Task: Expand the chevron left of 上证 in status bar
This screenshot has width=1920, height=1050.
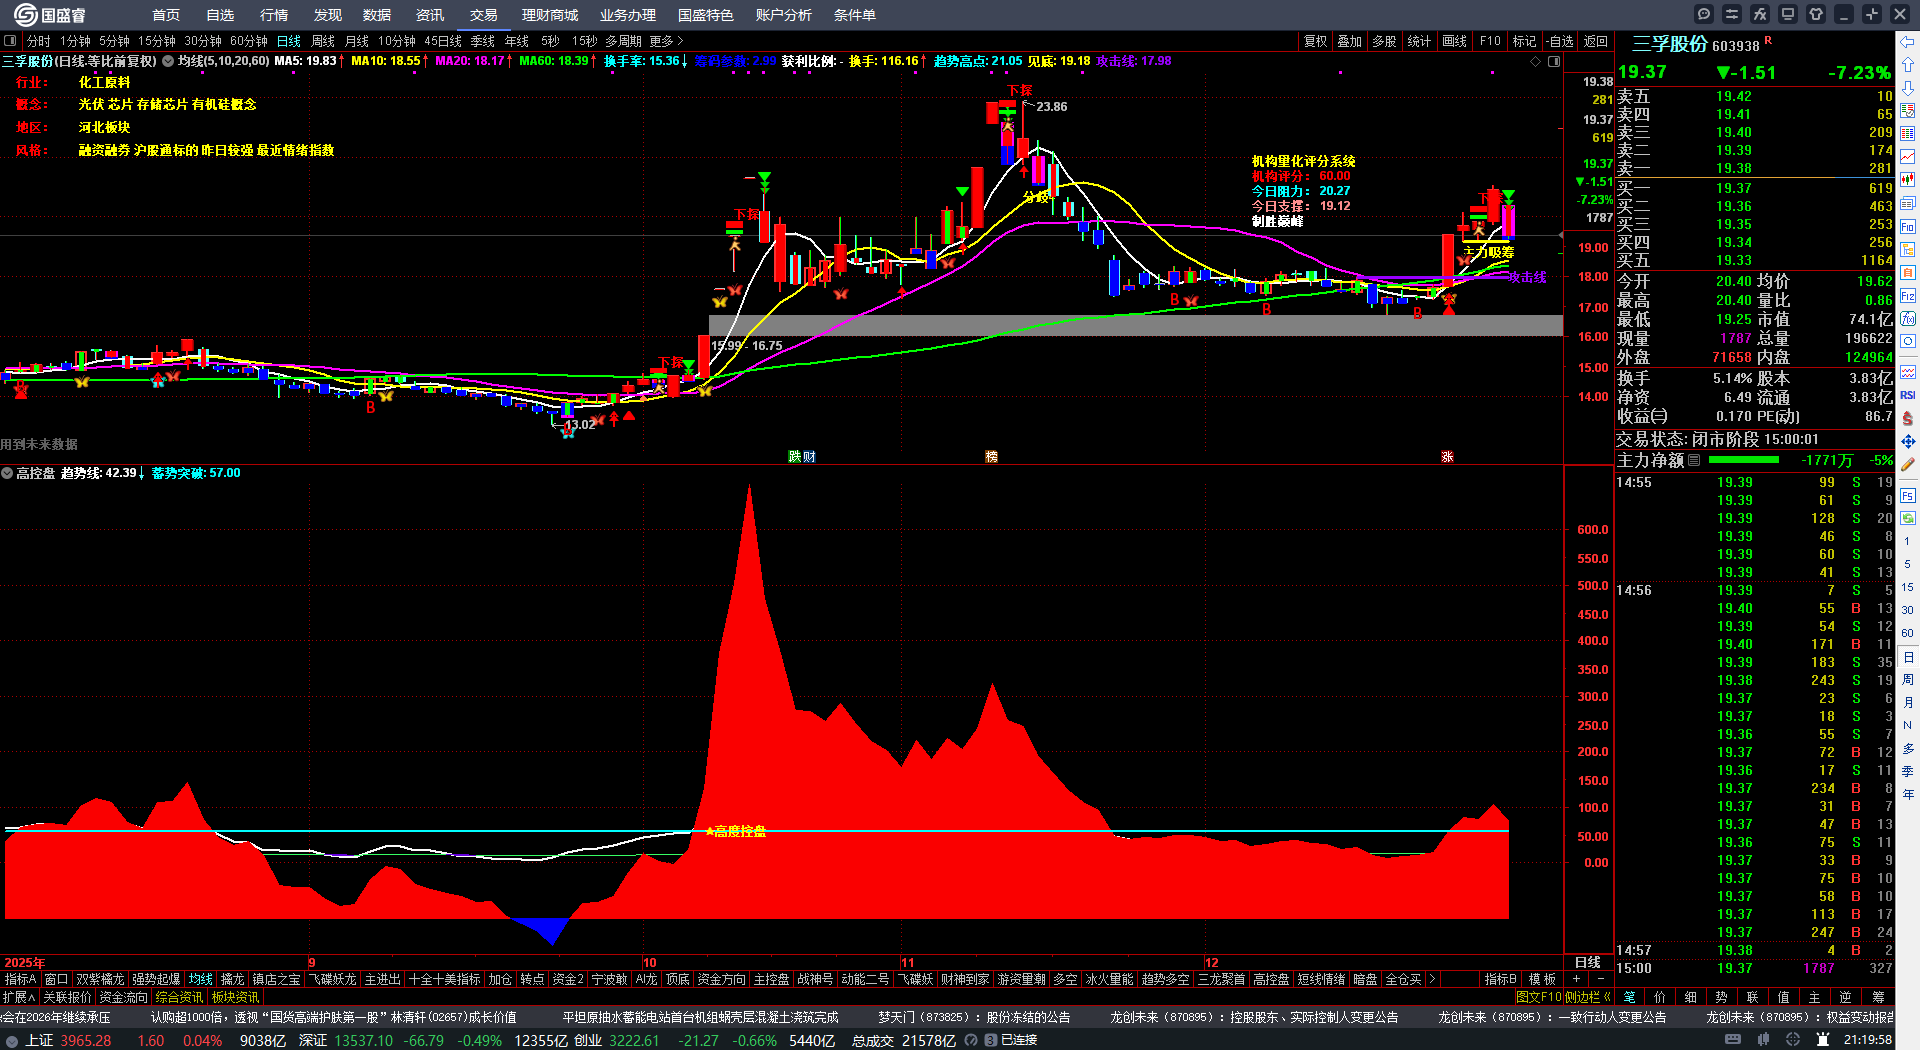Action: [x=12, y=1040]
